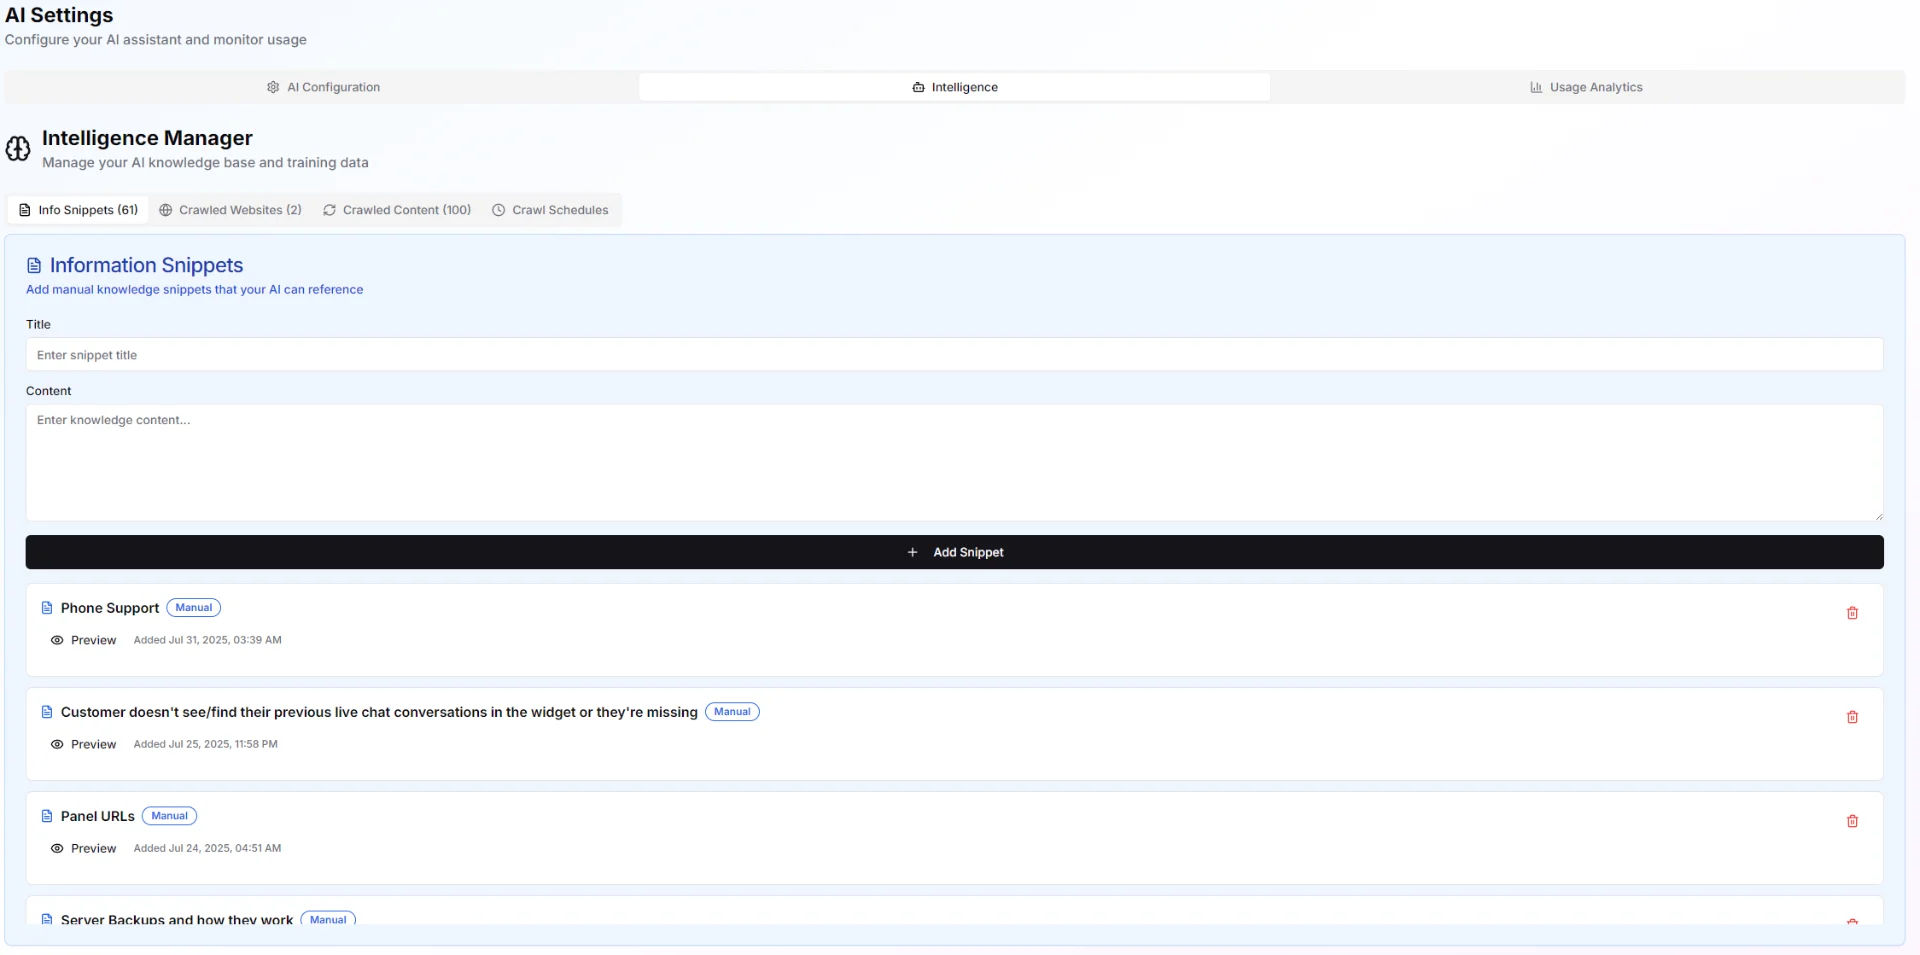Click the document icon next to Phone Support
This screenshot has height=955, width=1920.
click(x=47, y=607)
